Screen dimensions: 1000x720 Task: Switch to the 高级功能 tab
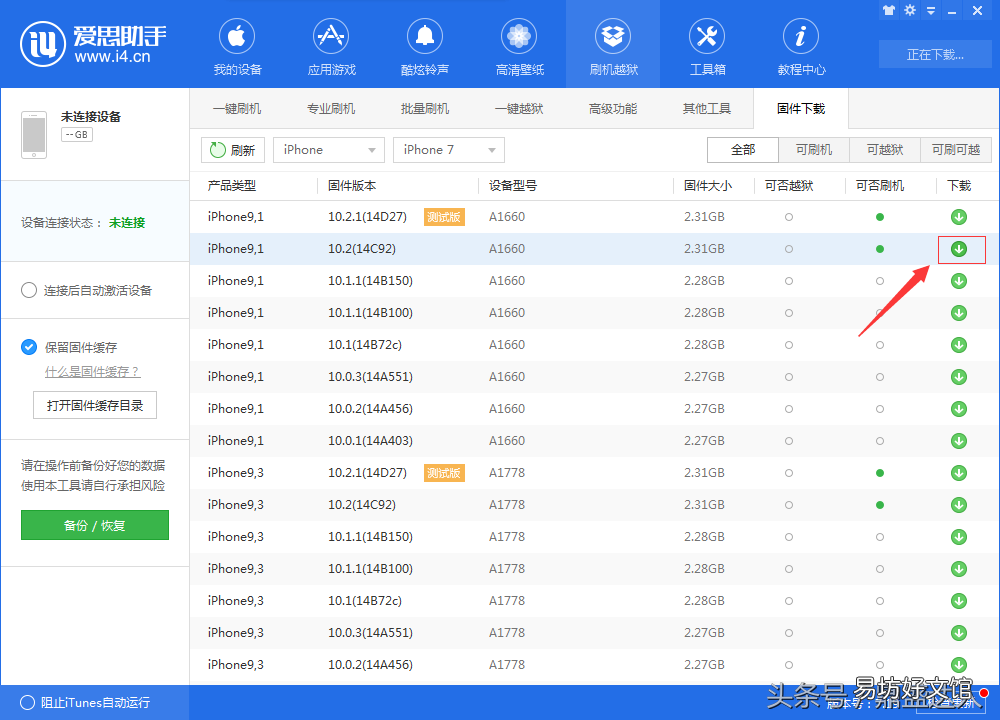tap(613, 108)
